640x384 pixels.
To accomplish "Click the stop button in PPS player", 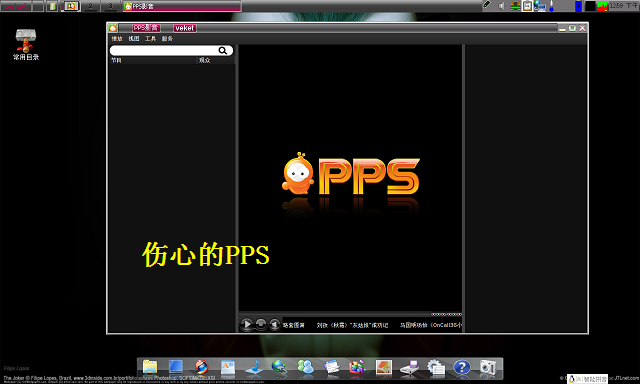I will coord(260,324).
